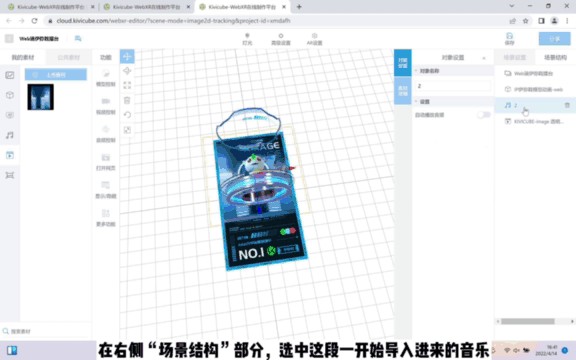Click the blue upload button in assets panel

56,75
